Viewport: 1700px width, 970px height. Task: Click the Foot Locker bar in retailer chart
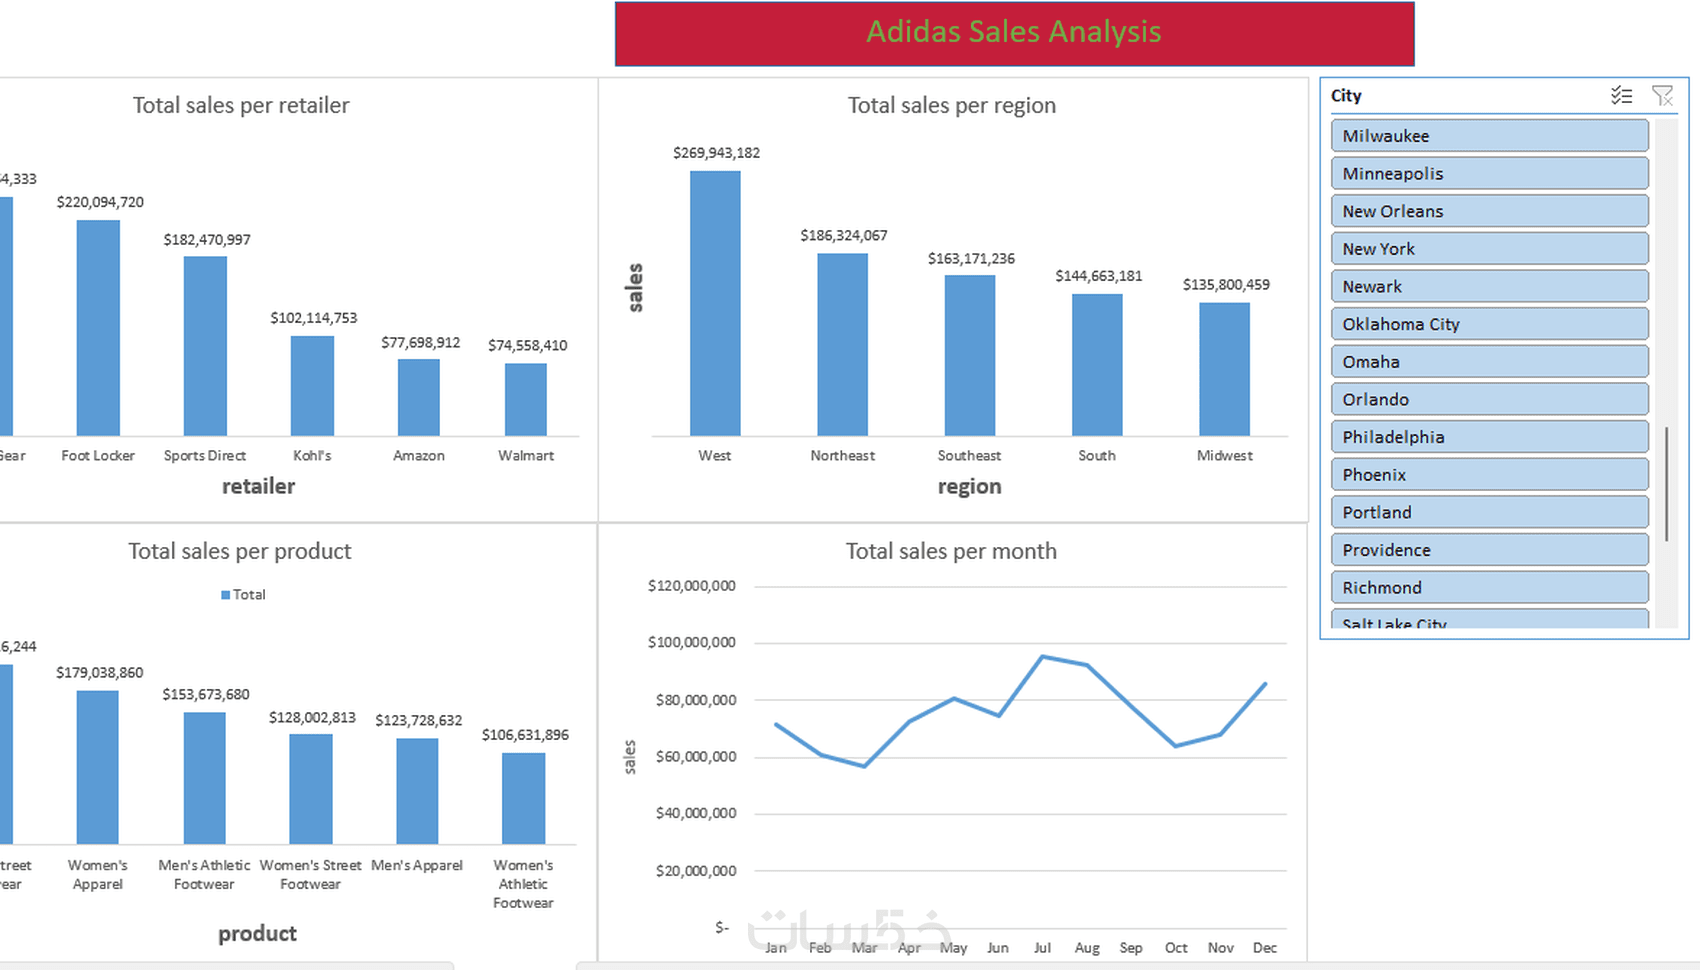coord(97,325)
